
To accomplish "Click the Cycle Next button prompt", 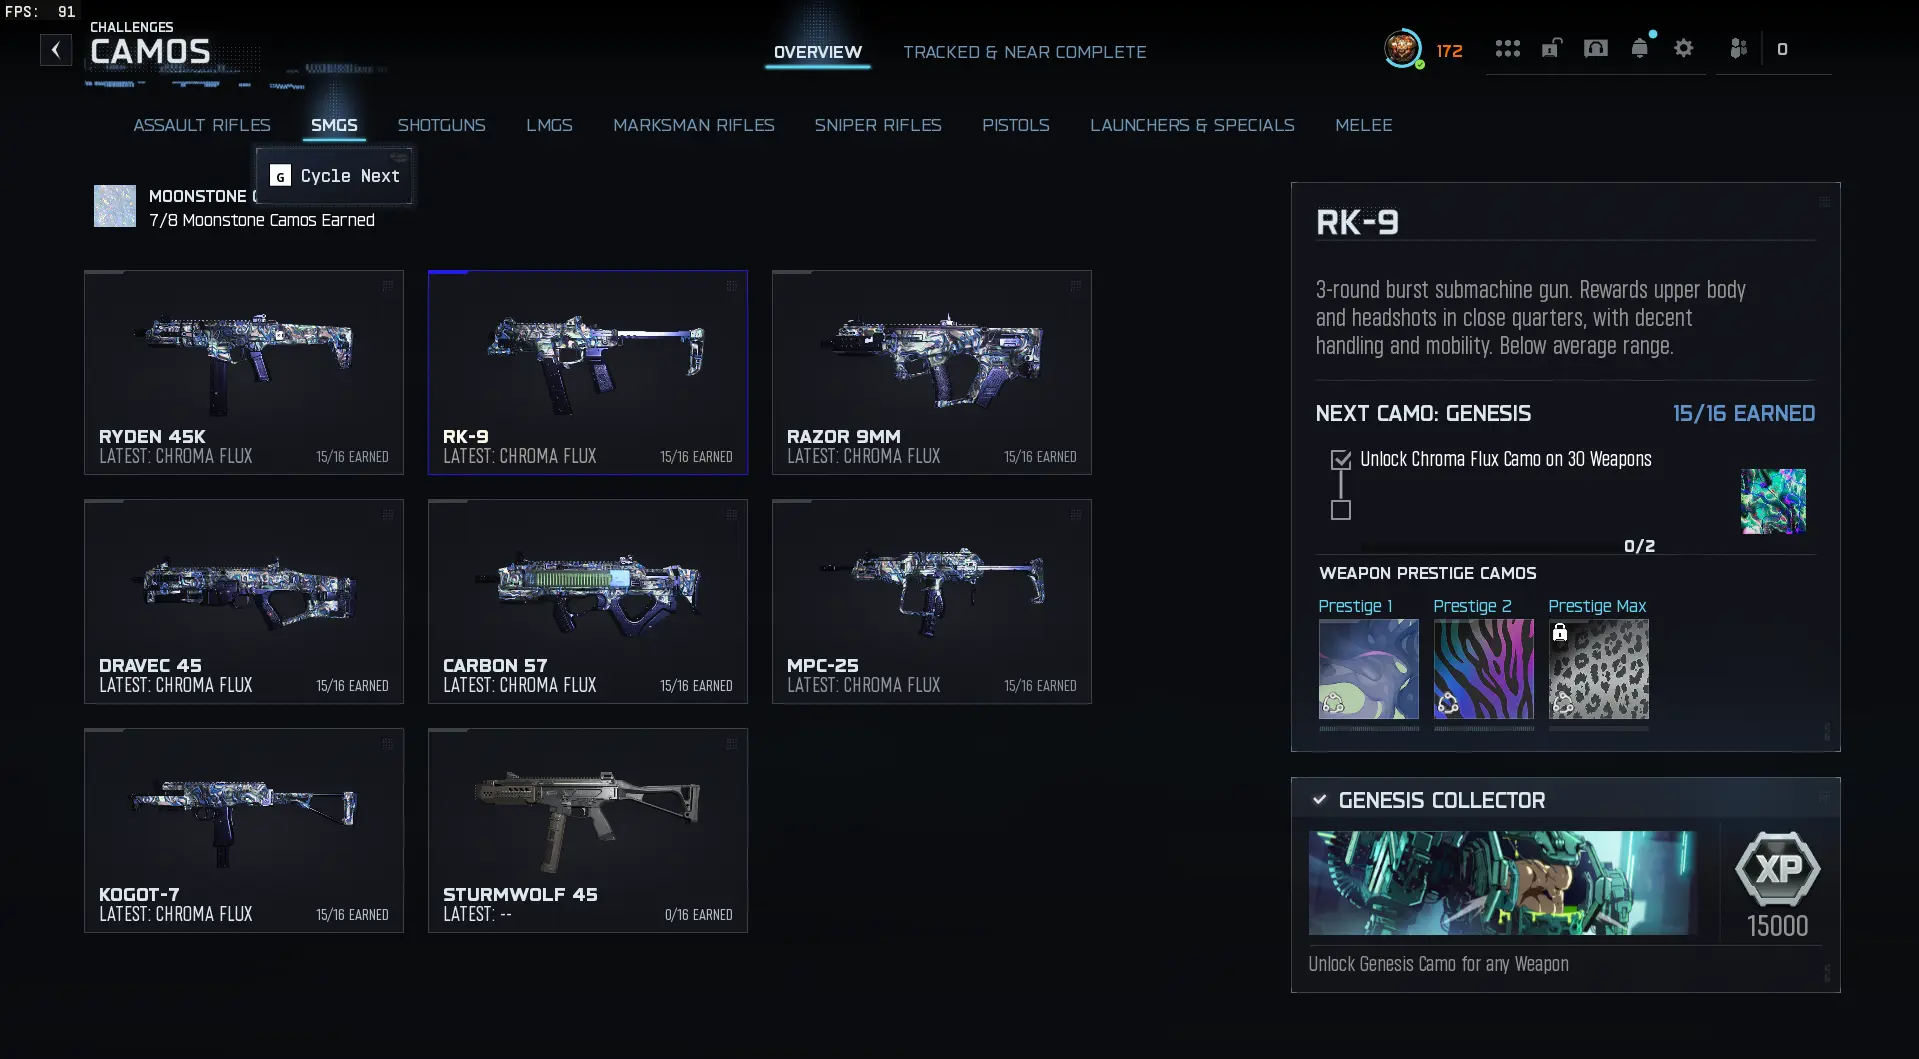I will tap(334, 176).
